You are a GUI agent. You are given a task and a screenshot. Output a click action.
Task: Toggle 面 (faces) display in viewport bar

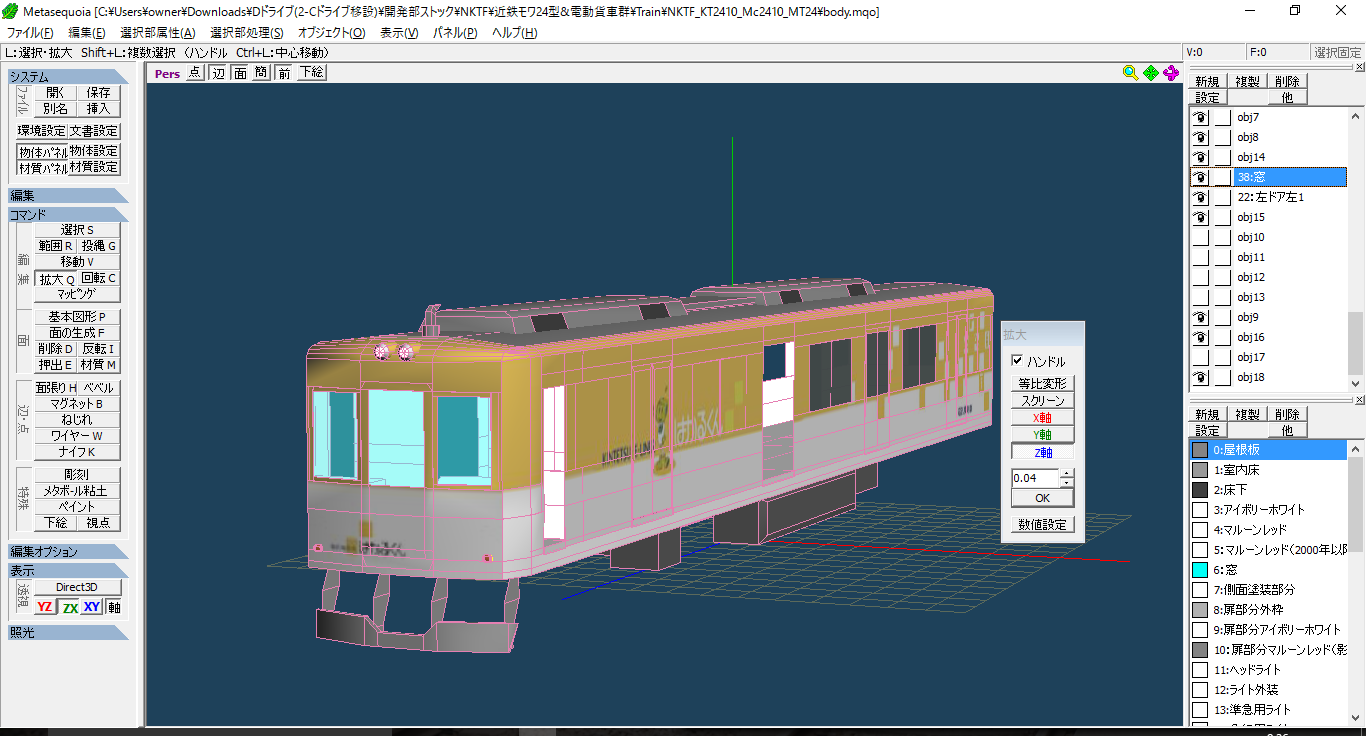click(240, 73)
